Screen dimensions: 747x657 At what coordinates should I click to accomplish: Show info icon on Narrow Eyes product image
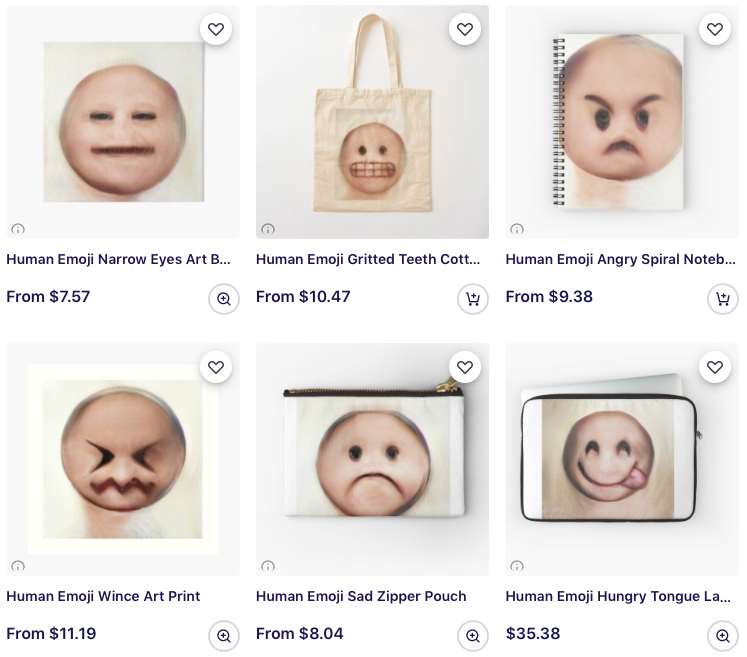[18, 229]
